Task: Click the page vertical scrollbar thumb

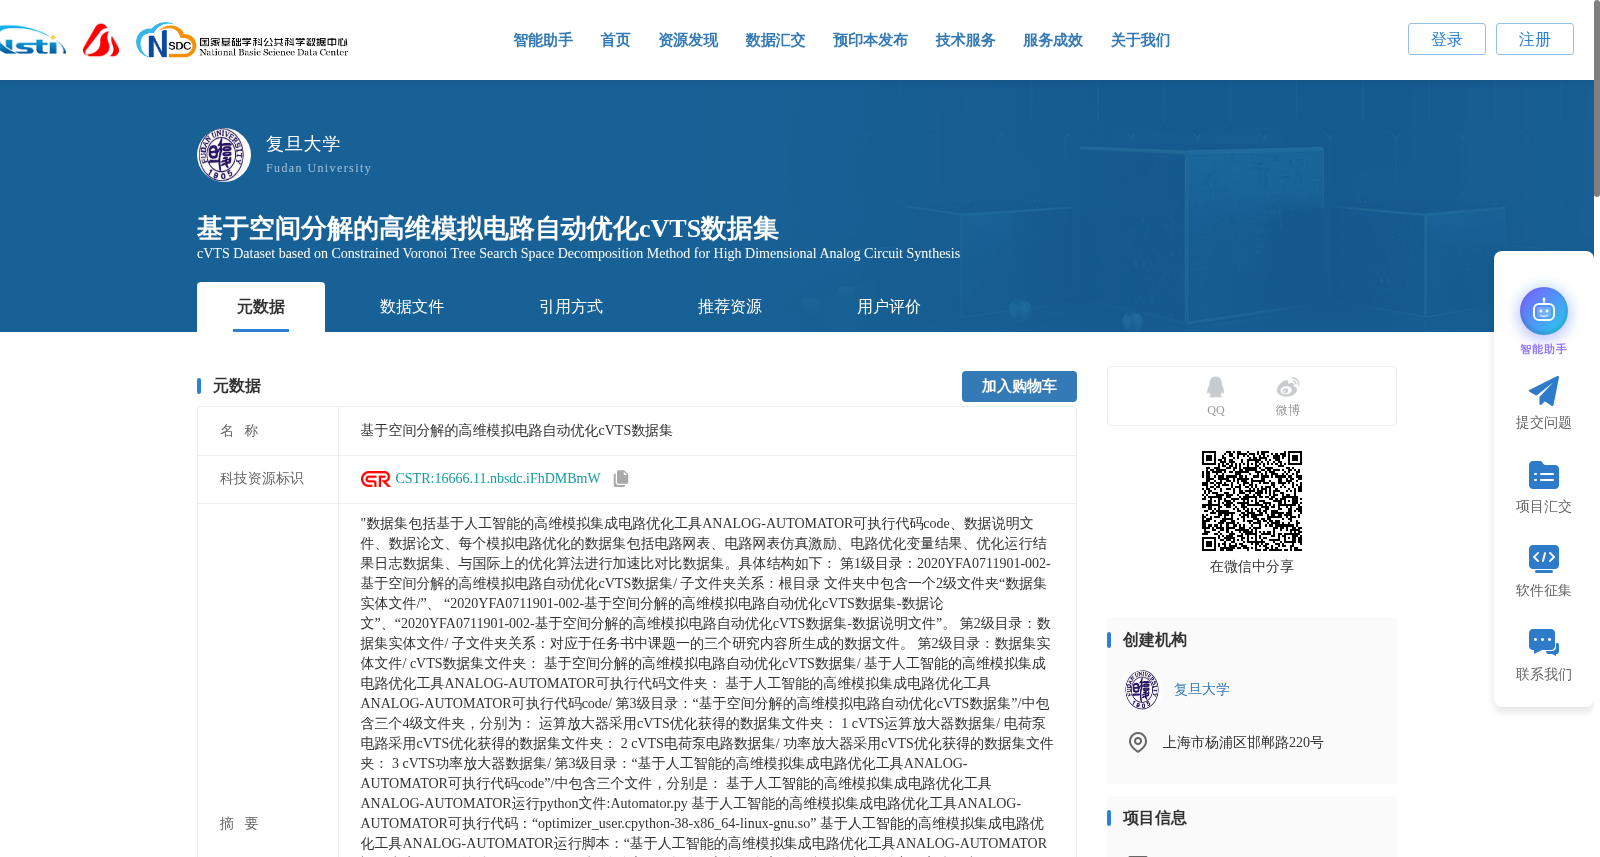Action: 1596,98
